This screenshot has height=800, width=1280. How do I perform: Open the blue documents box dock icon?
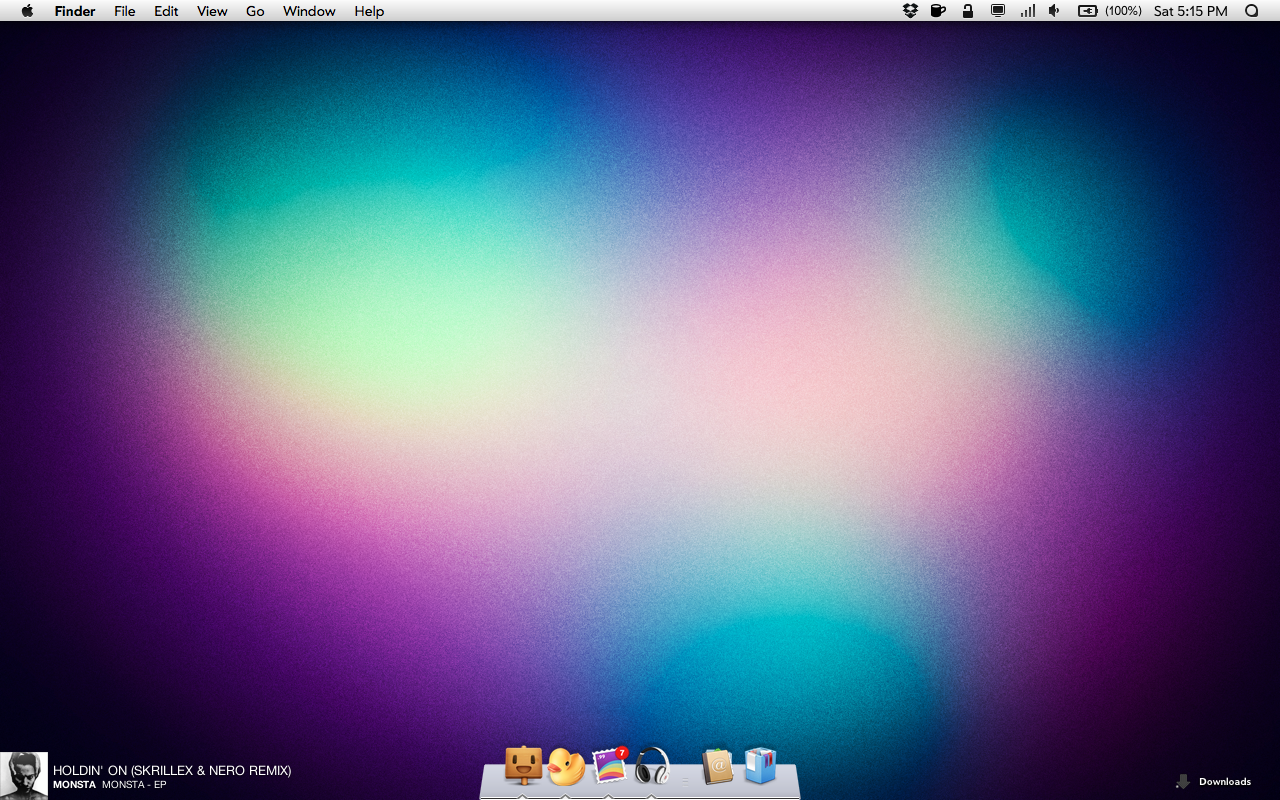pyautogui.click(x=760, y=766)
